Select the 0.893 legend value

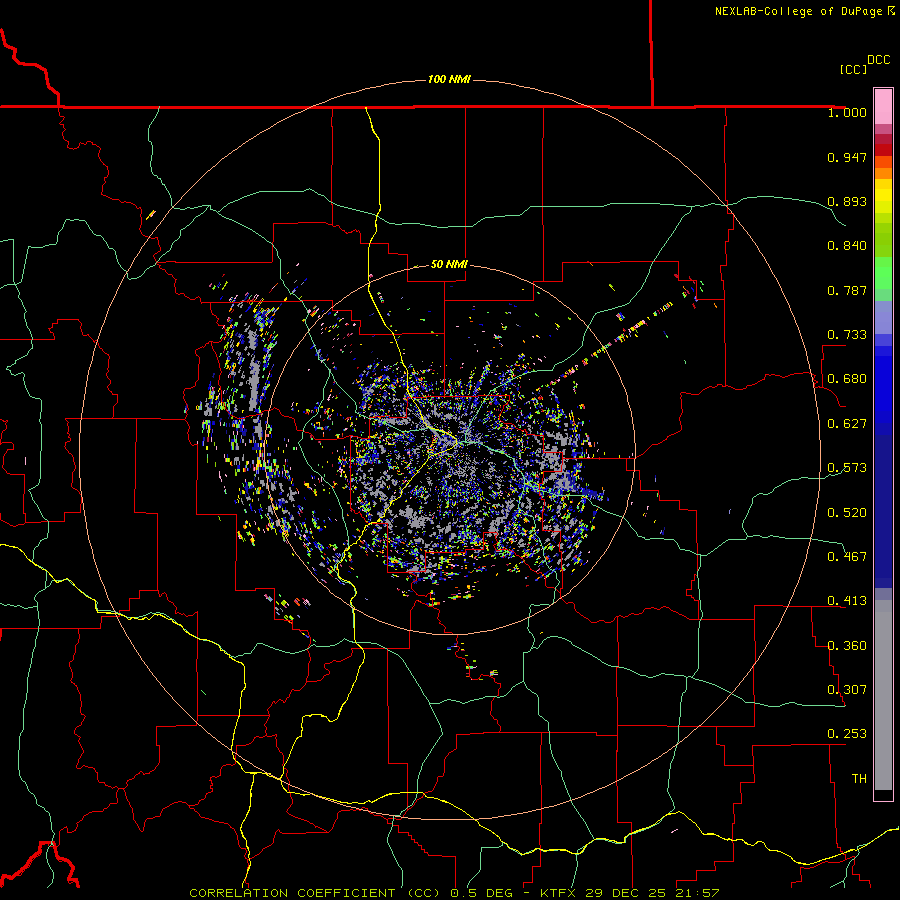(x=847, y=201)
